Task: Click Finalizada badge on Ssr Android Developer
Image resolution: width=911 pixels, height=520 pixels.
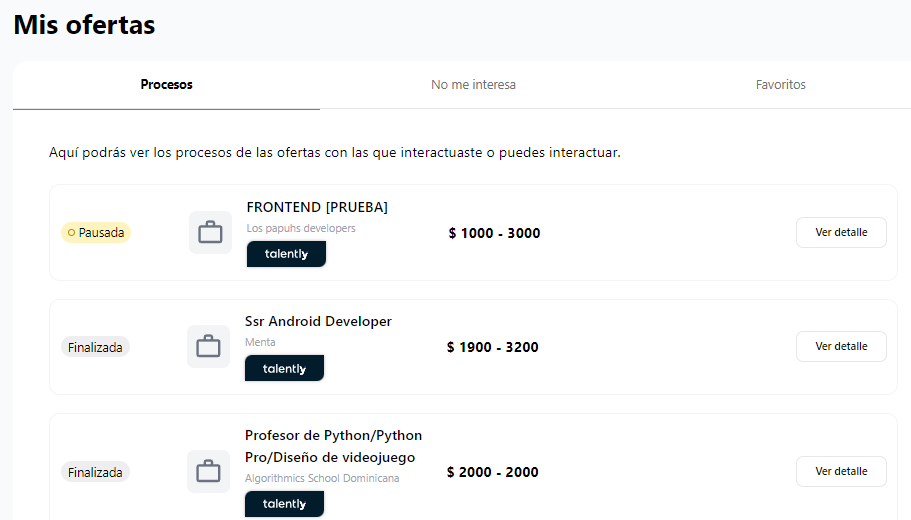Action: click(x=95, y=347)
